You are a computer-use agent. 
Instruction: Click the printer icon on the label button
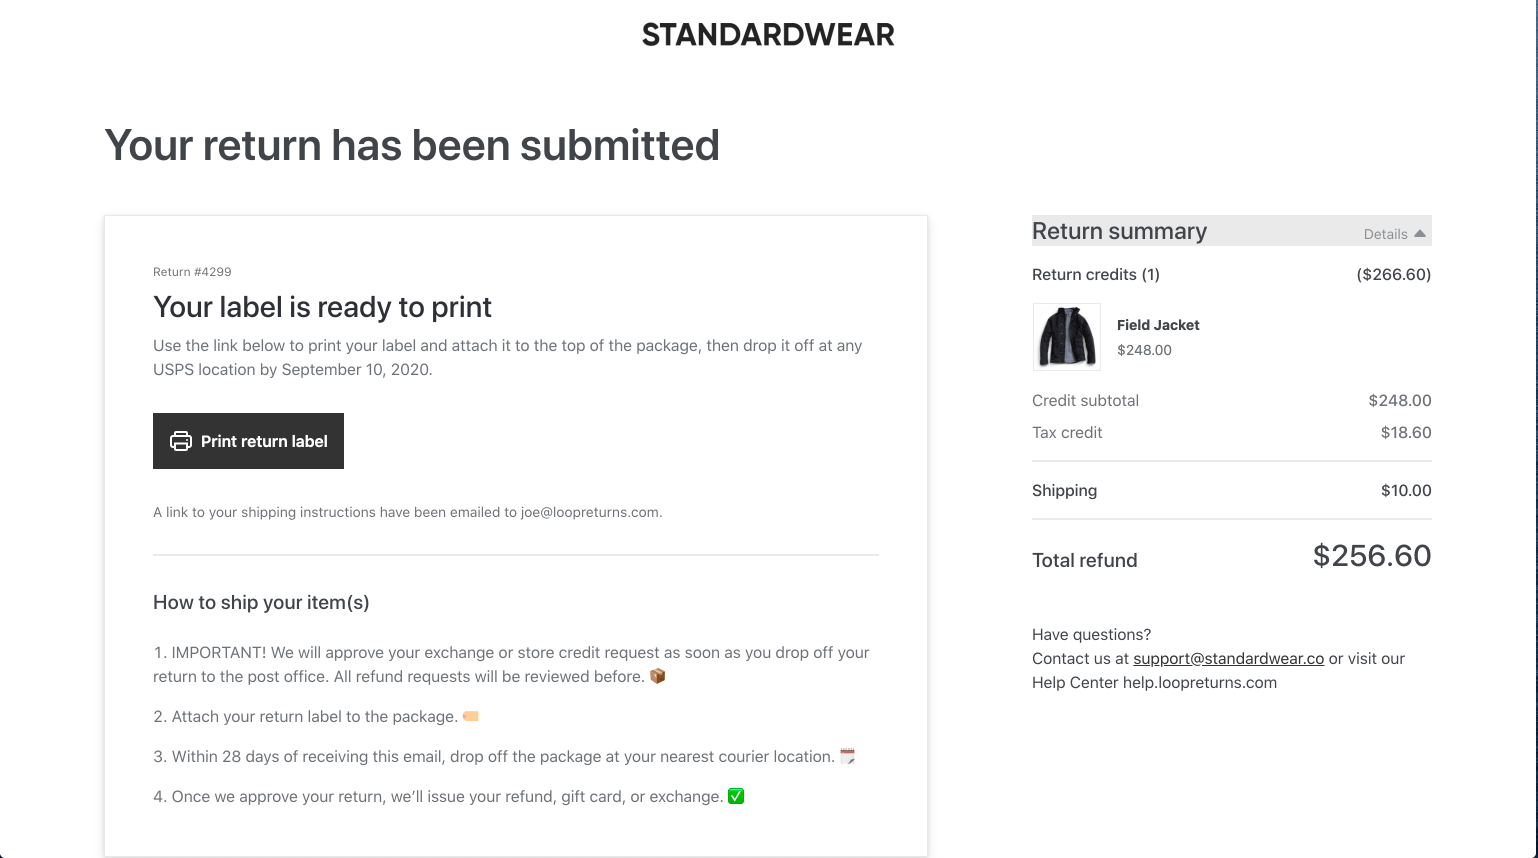coord(180,441)
